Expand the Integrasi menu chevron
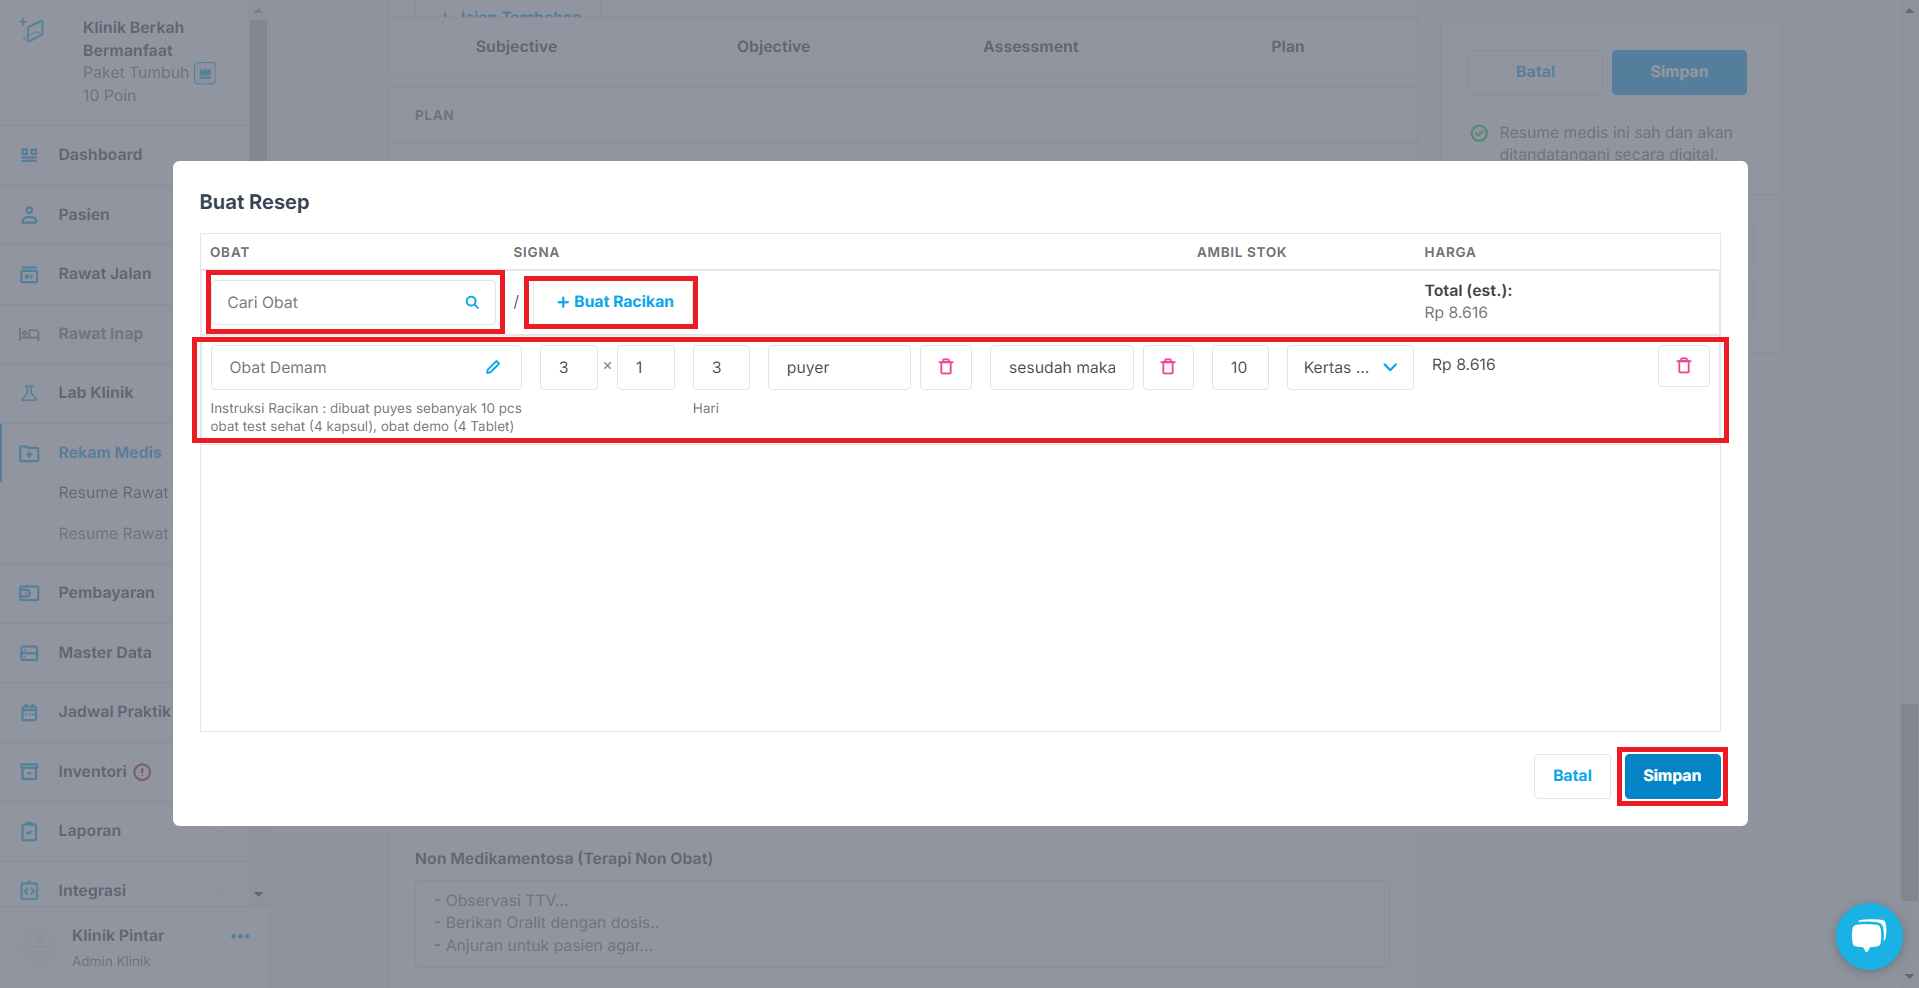The image size is (1919, 988). [x=220, y=891]
